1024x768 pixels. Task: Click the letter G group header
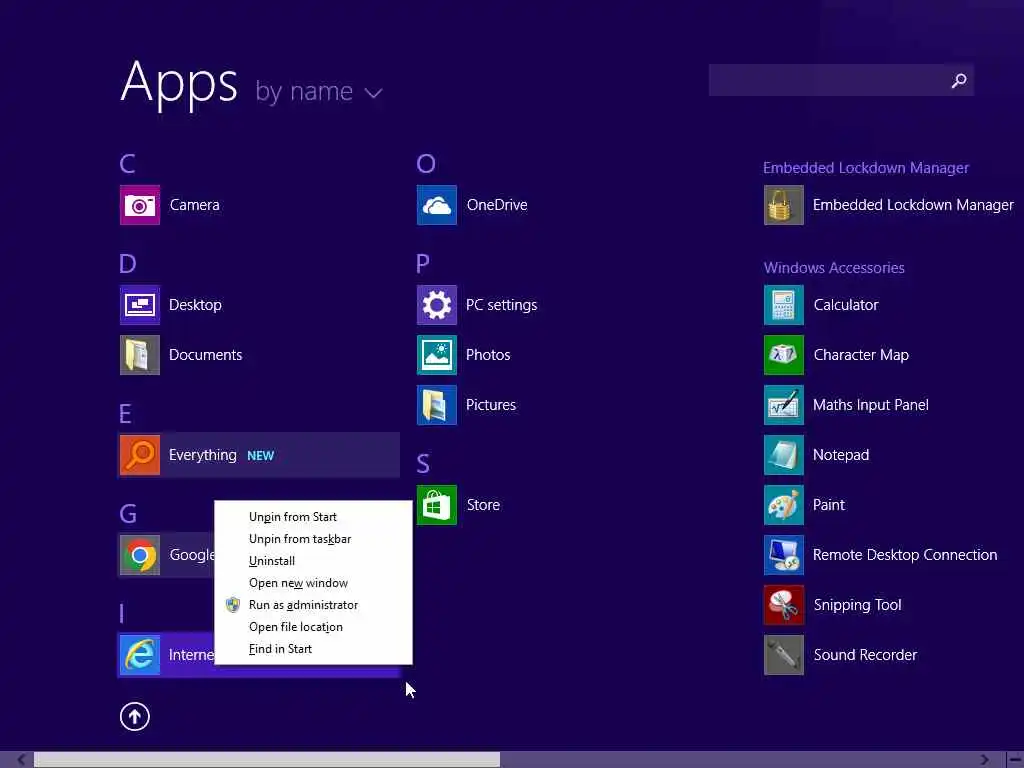[x=128, y=513]
